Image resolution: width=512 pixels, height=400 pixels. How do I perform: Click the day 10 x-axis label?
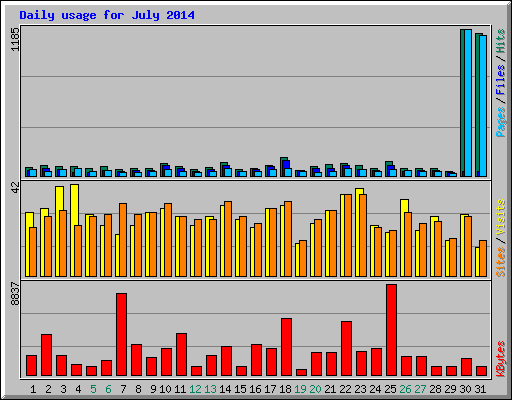[x=165, y=389]
